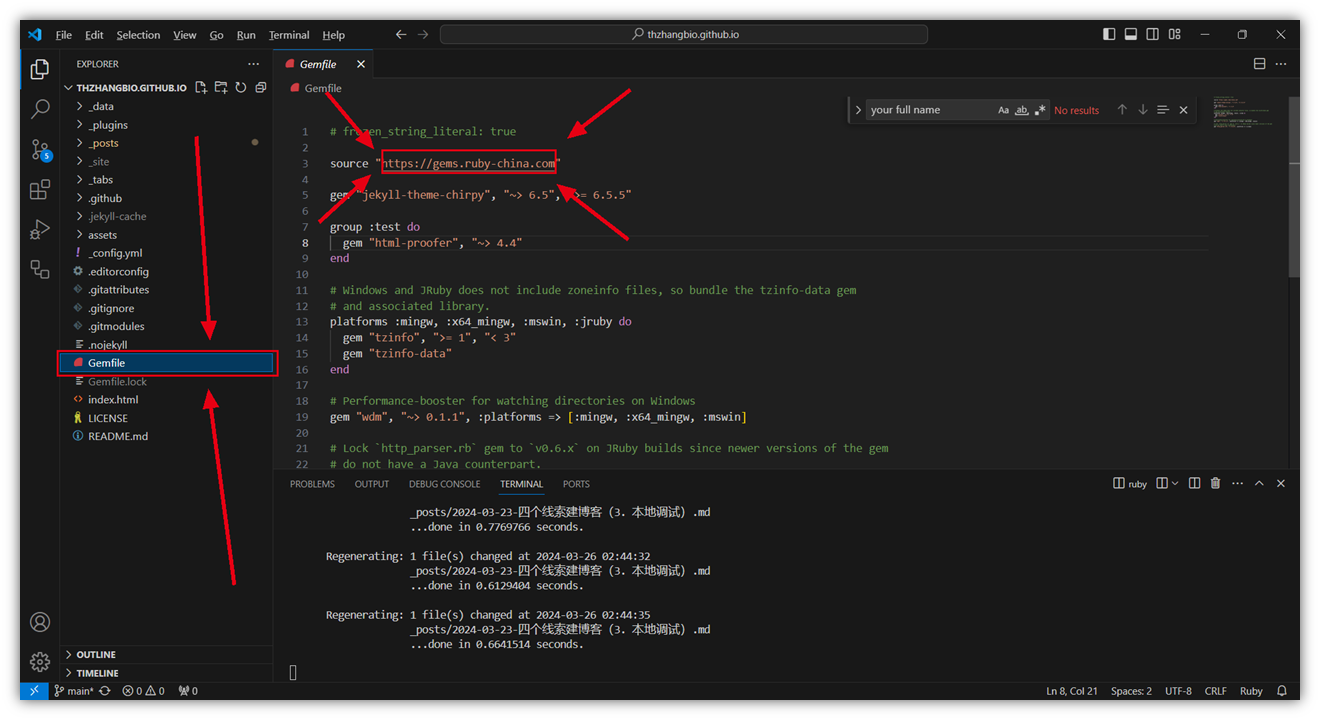
Task: Open Explorer views and more actions menu
Action: point(253,64)
